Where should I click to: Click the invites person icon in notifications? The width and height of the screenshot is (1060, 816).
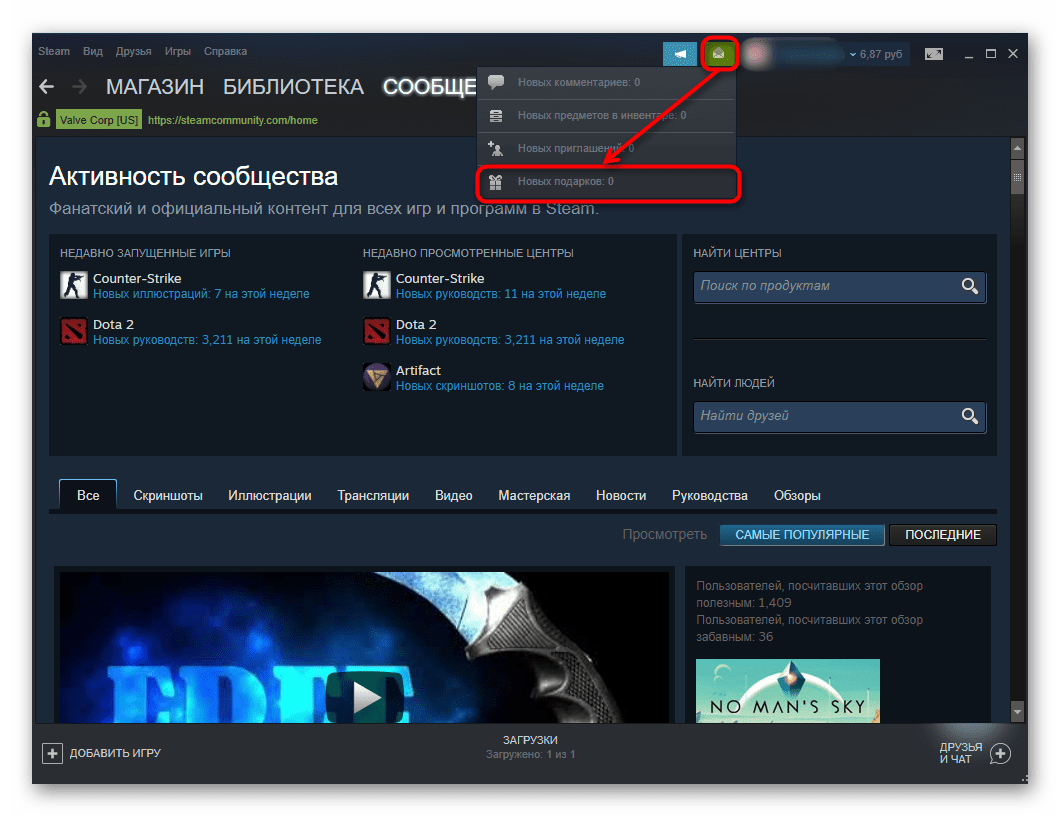pos(496,148)
